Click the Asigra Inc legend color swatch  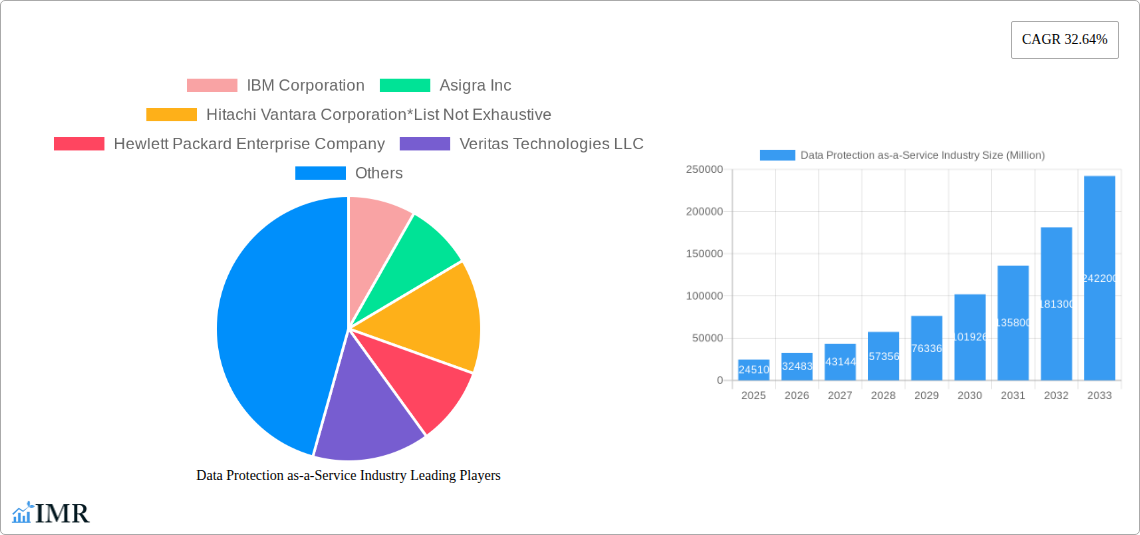coord(405,85)
